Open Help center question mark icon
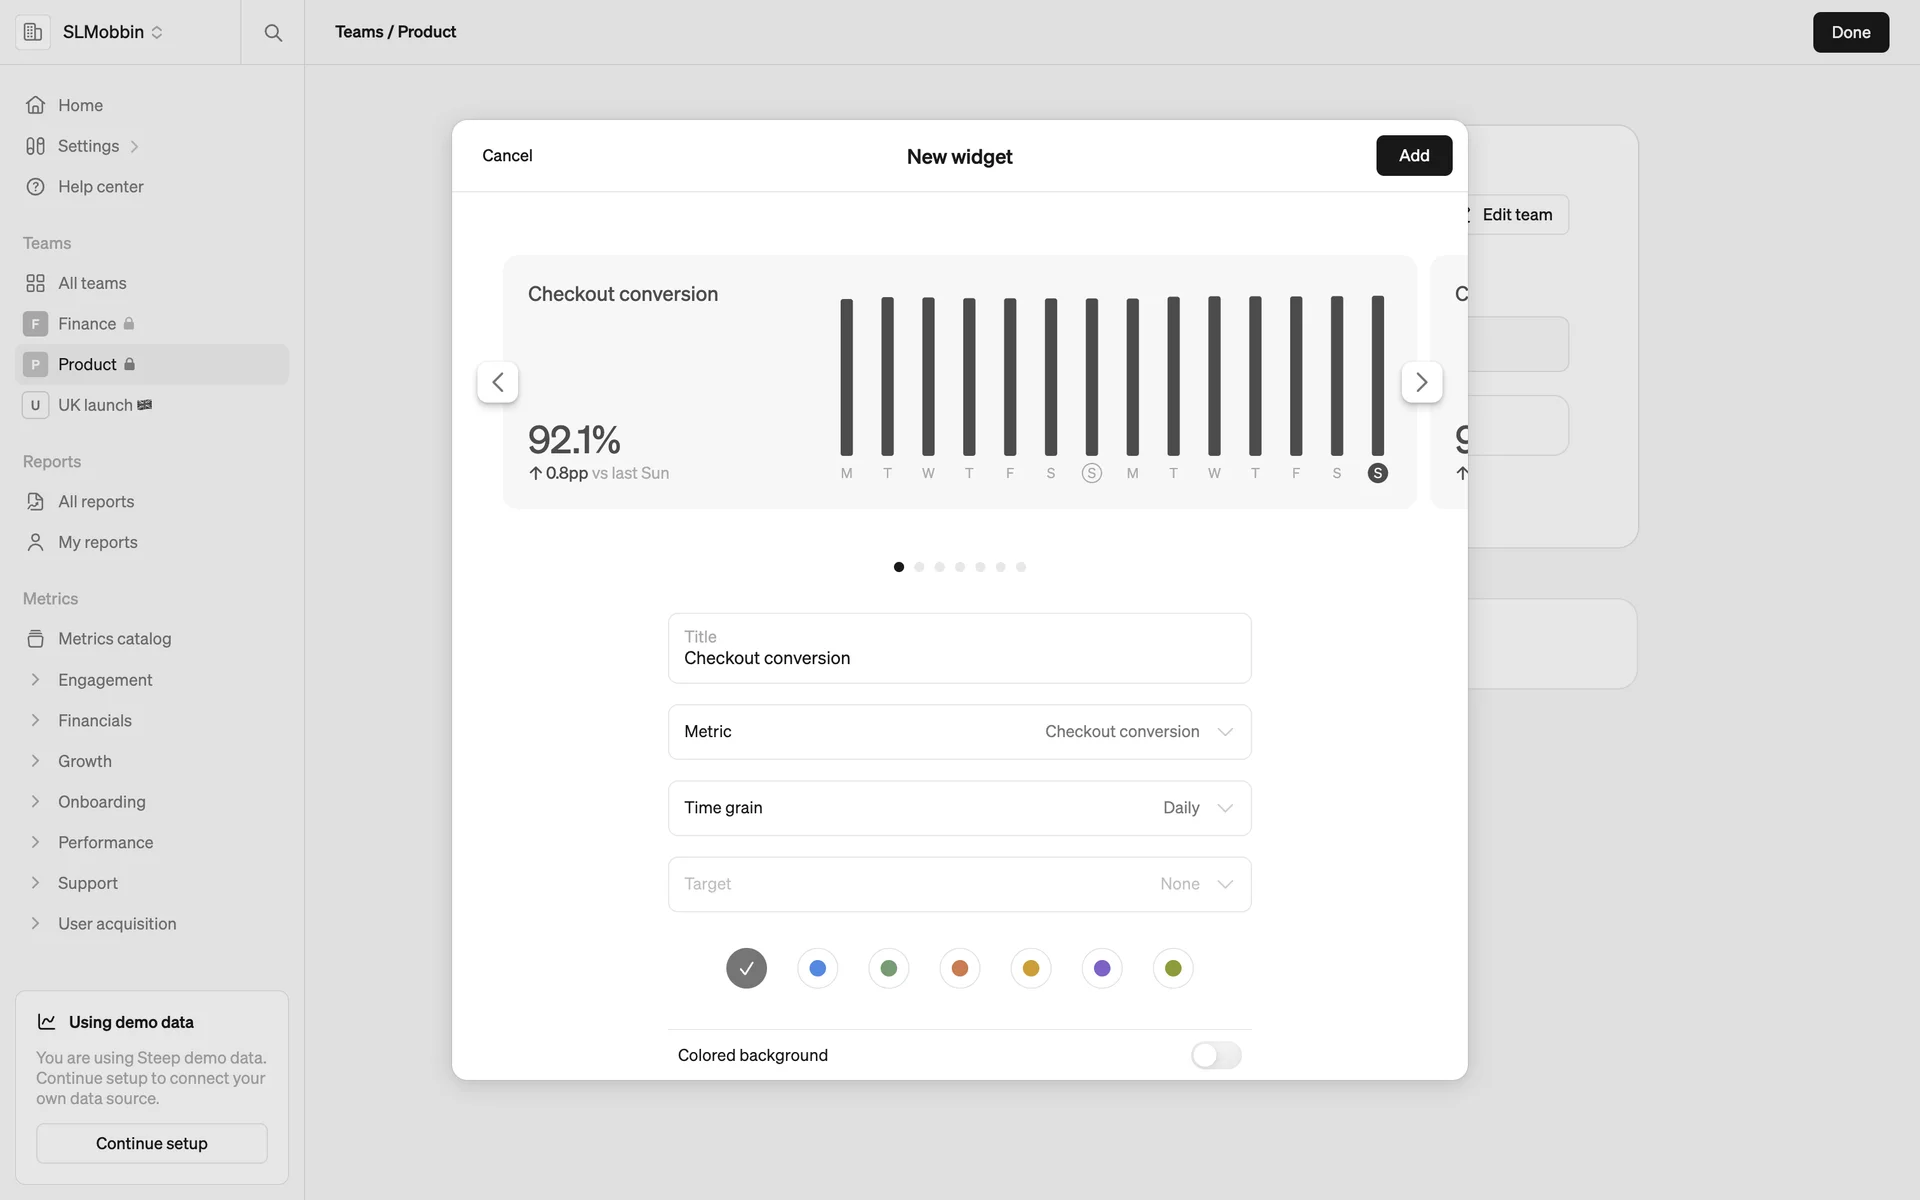 tap(35, 187)
